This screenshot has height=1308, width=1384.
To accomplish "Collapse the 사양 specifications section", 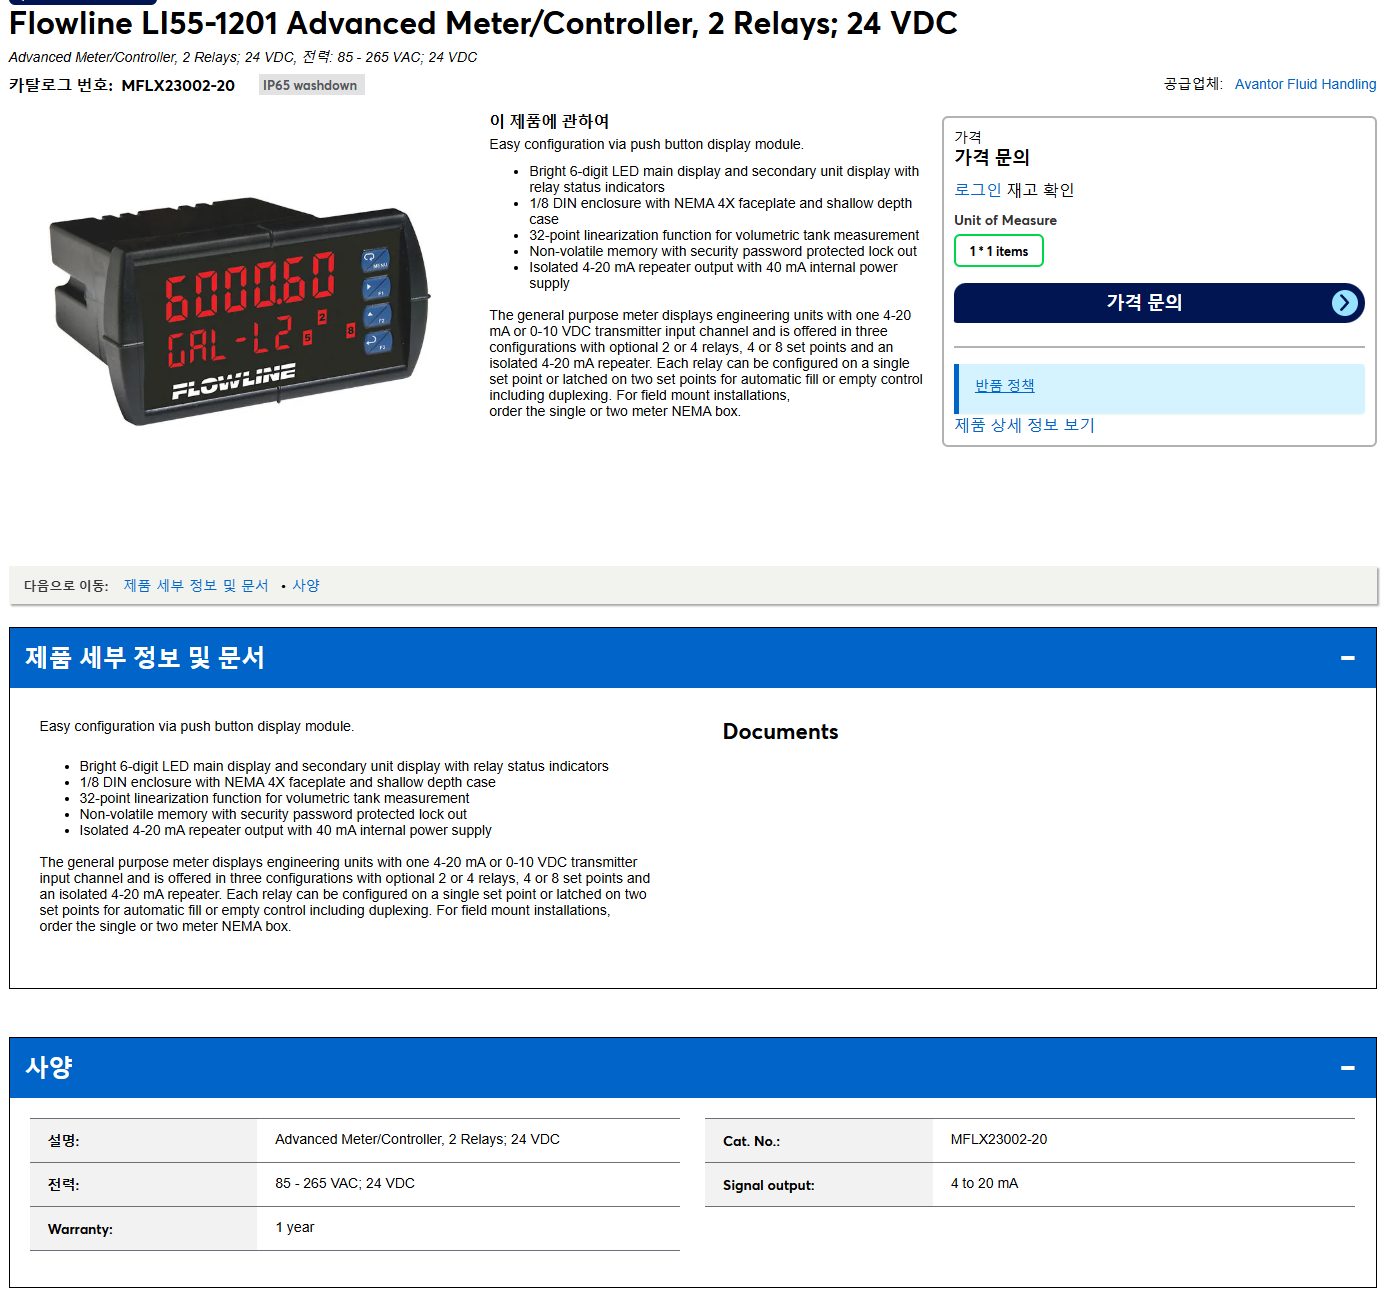I will (x=1347, y=1068).
